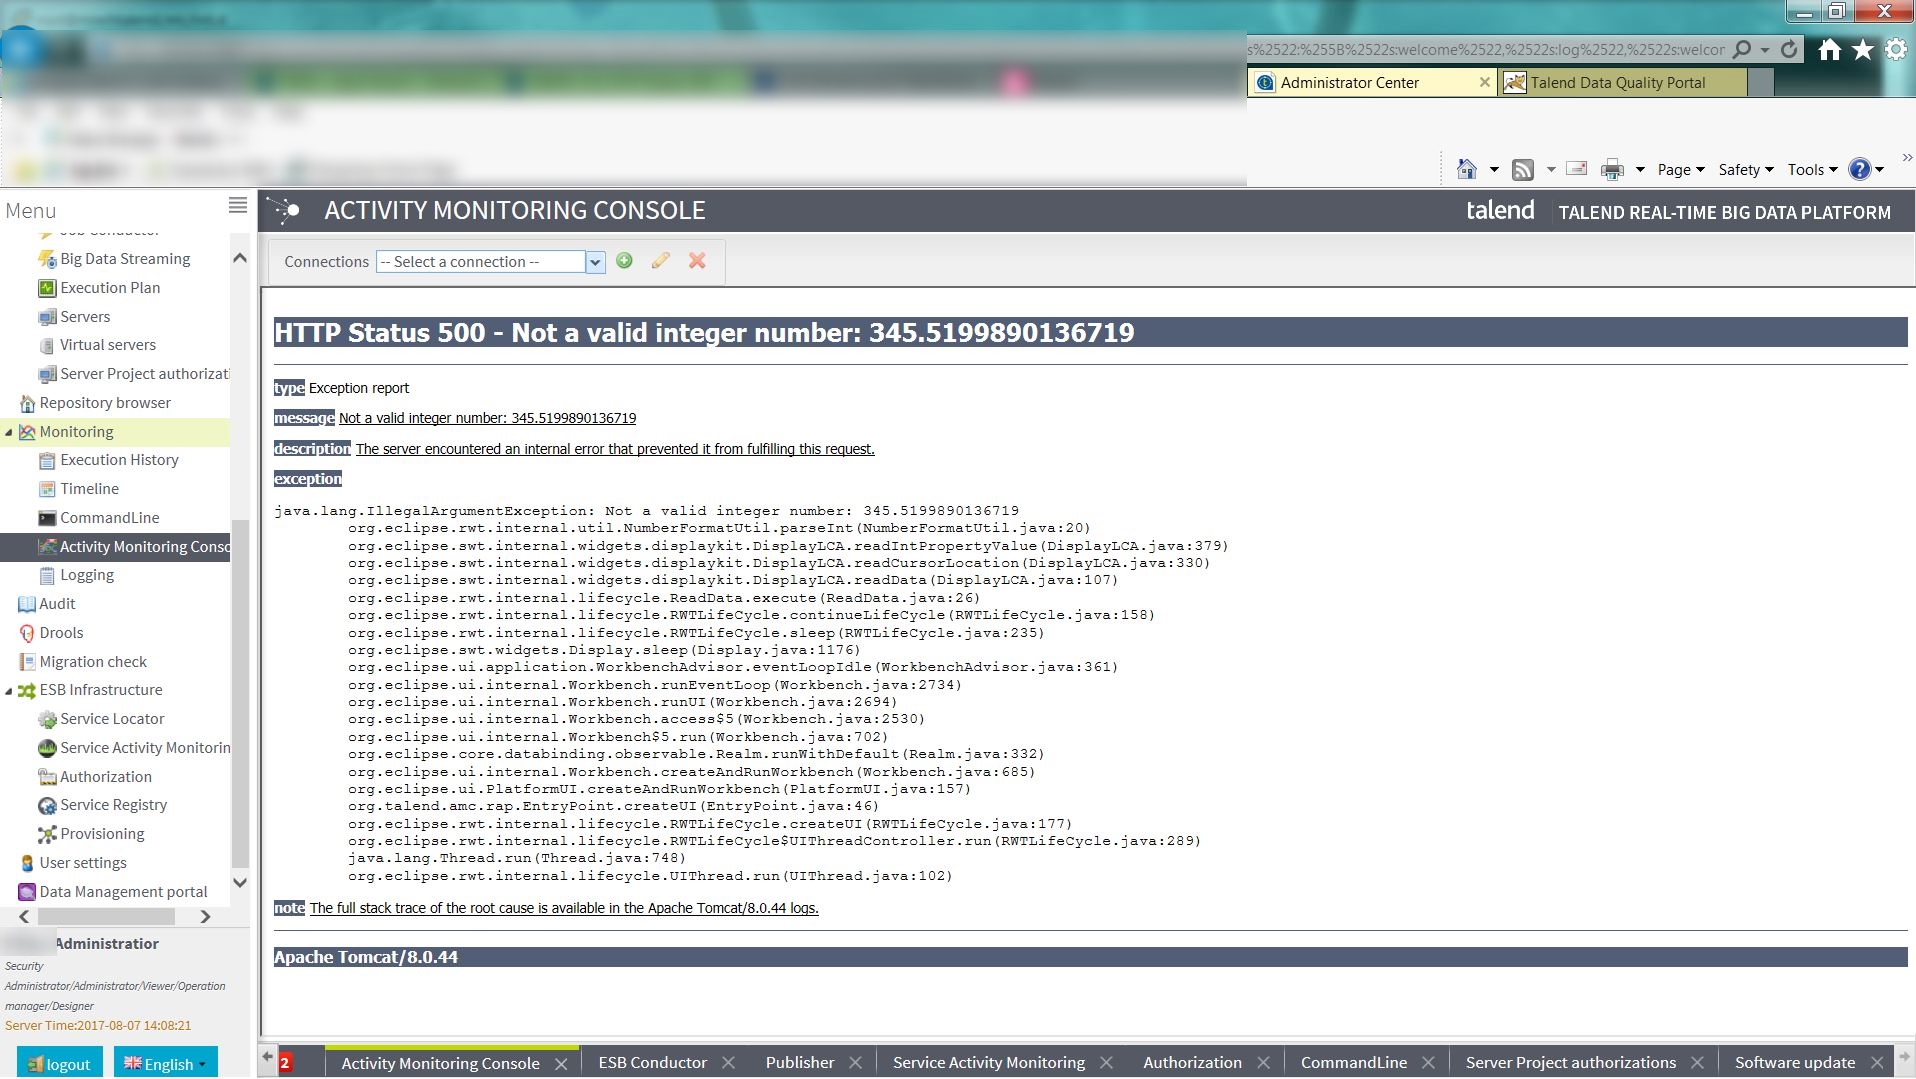Open the Logging monitoring console
1916x1079 pixels.
(x=85, y=574)
